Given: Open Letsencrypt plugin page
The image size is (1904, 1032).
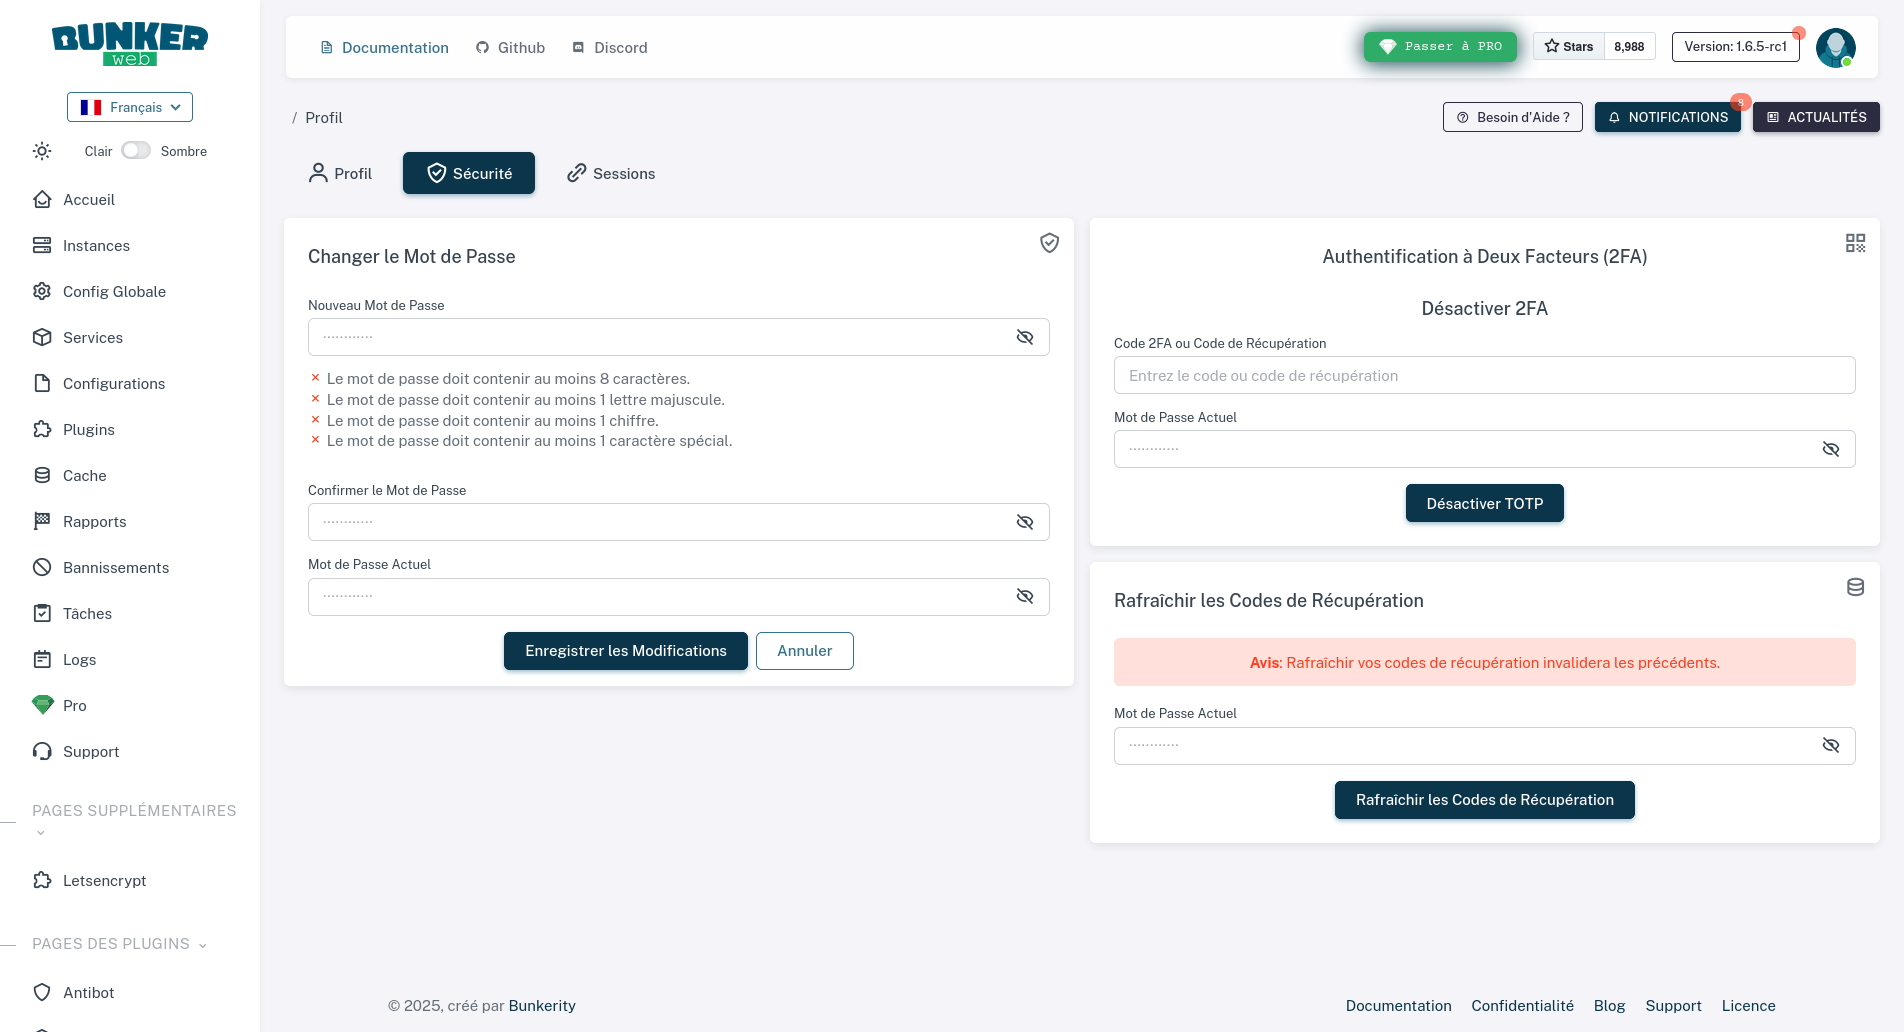Looking at the screenshot, I should coord(104,881).
